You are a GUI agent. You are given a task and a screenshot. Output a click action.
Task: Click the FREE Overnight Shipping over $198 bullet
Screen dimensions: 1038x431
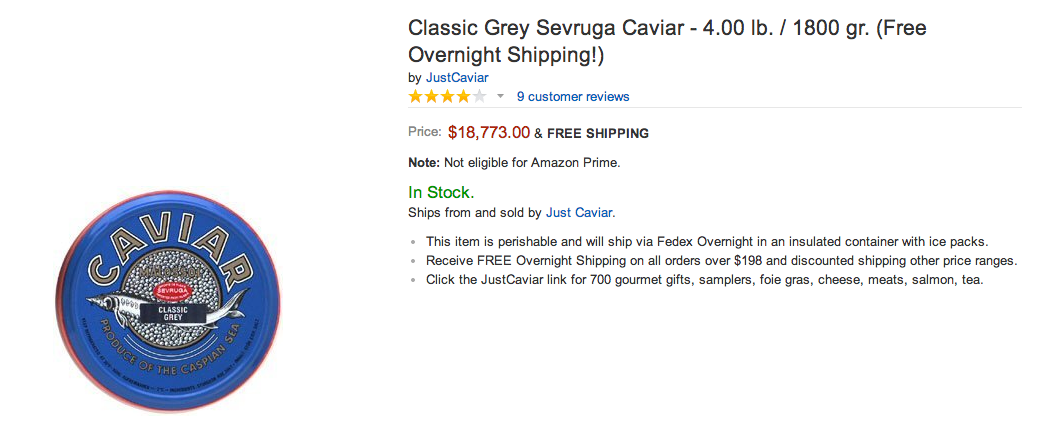[x=721, y=261]
